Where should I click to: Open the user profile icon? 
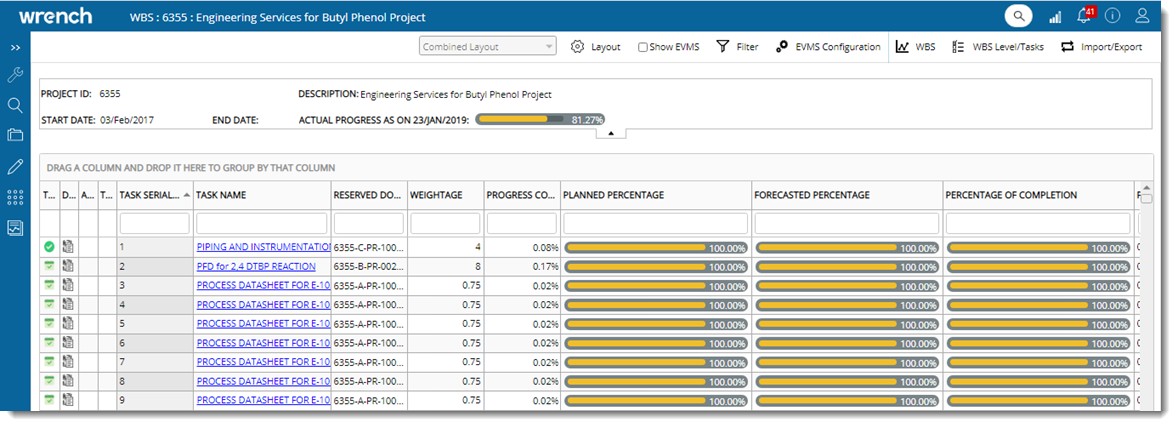click(x=1143, y=16)
